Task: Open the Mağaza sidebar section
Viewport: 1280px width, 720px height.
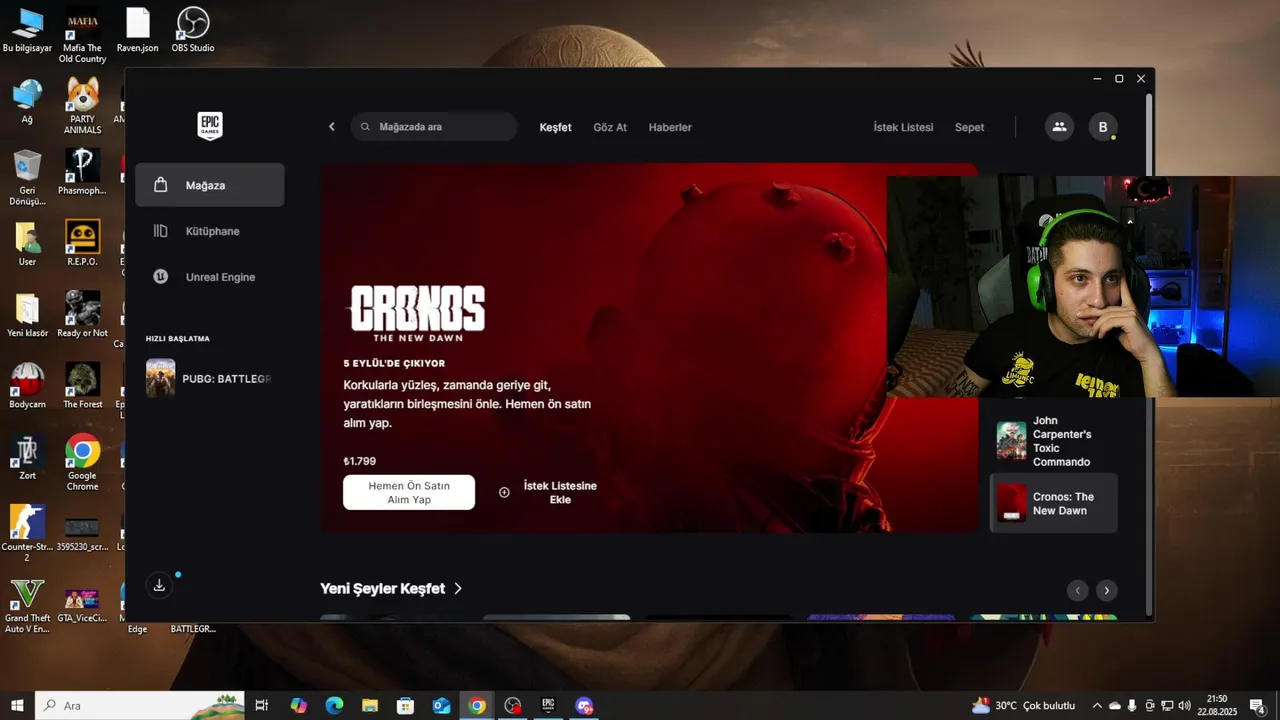Action: tap(210, 185)
